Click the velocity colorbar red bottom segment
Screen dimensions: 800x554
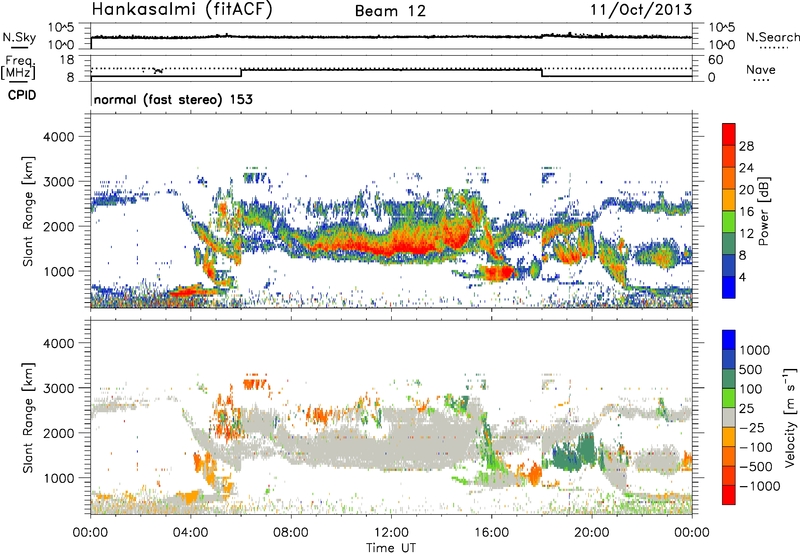[729, 495]
